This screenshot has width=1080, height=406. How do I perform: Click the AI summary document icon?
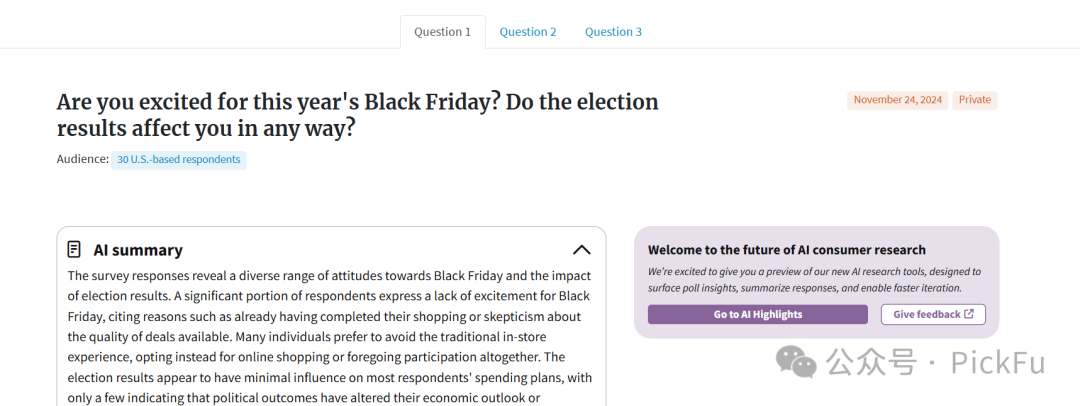point(74,250)
